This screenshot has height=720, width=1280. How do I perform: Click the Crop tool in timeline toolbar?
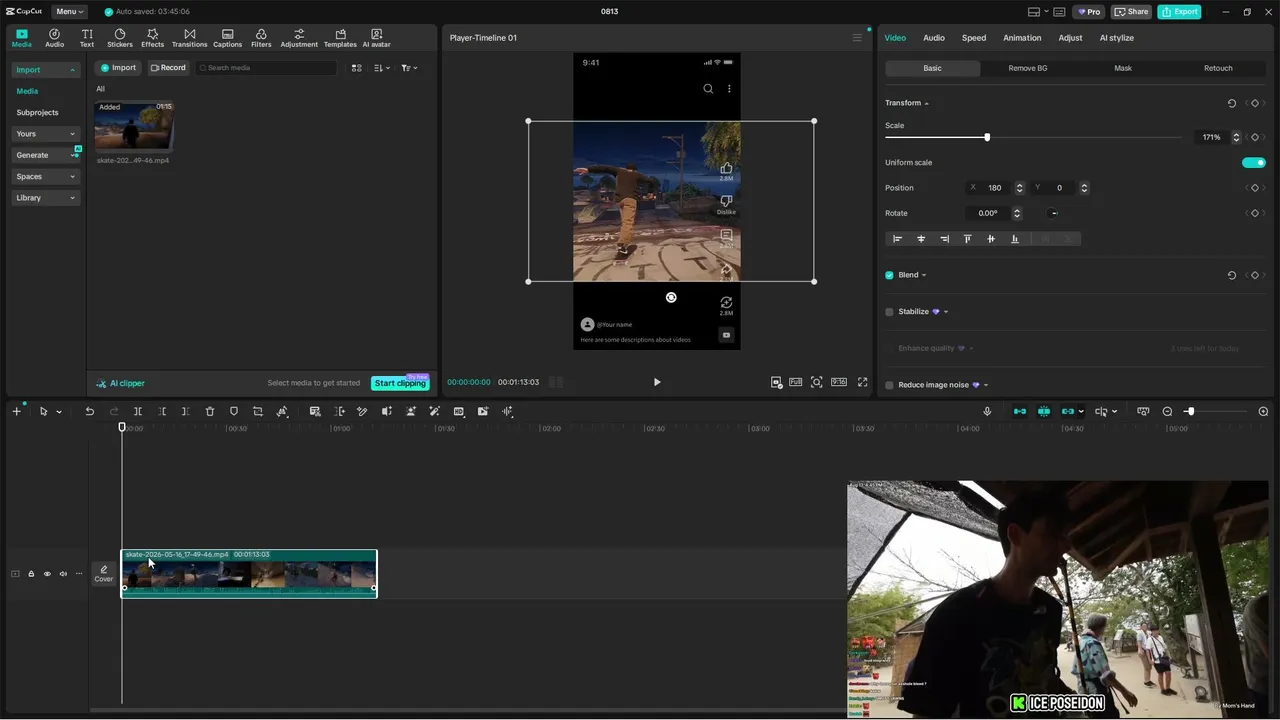point(258,411)
